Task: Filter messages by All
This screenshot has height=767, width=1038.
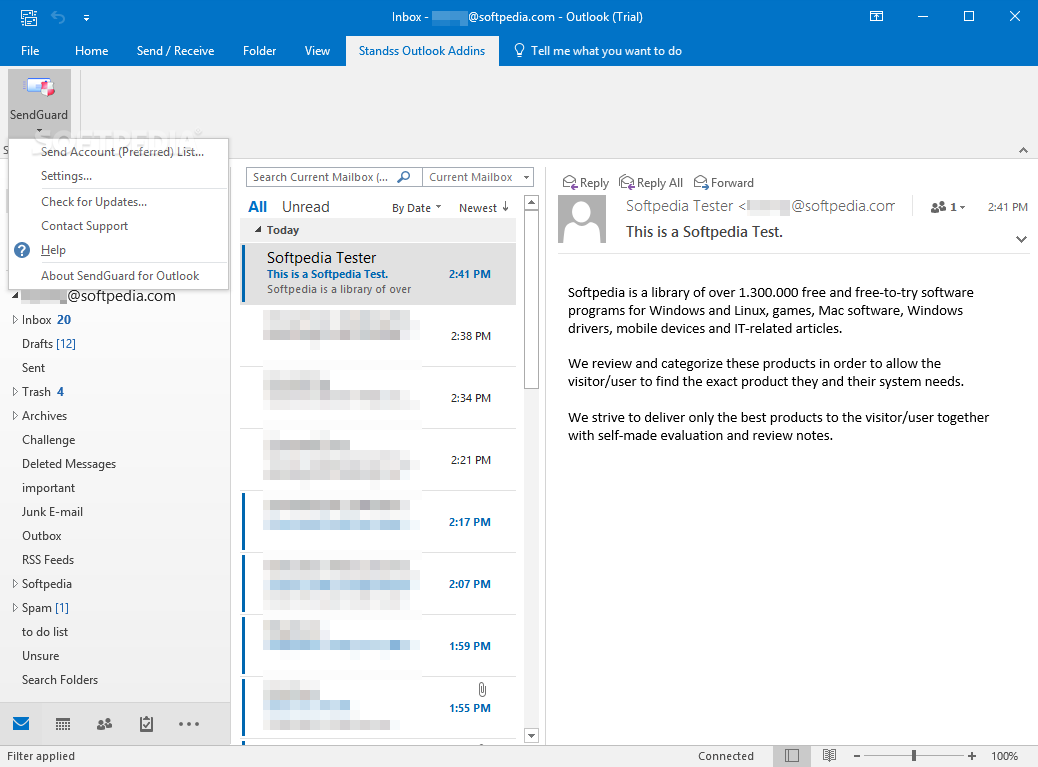Action: (258, 207)
